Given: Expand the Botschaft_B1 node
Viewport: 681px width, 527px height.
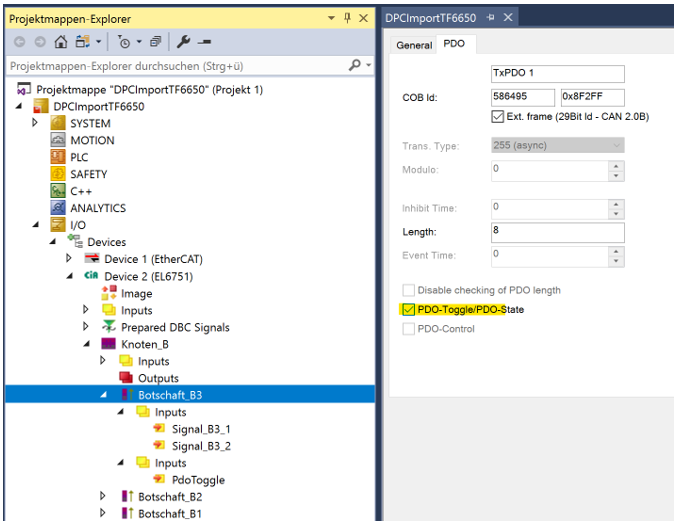Looking at the screenshot, I should [x=102, y=513].
